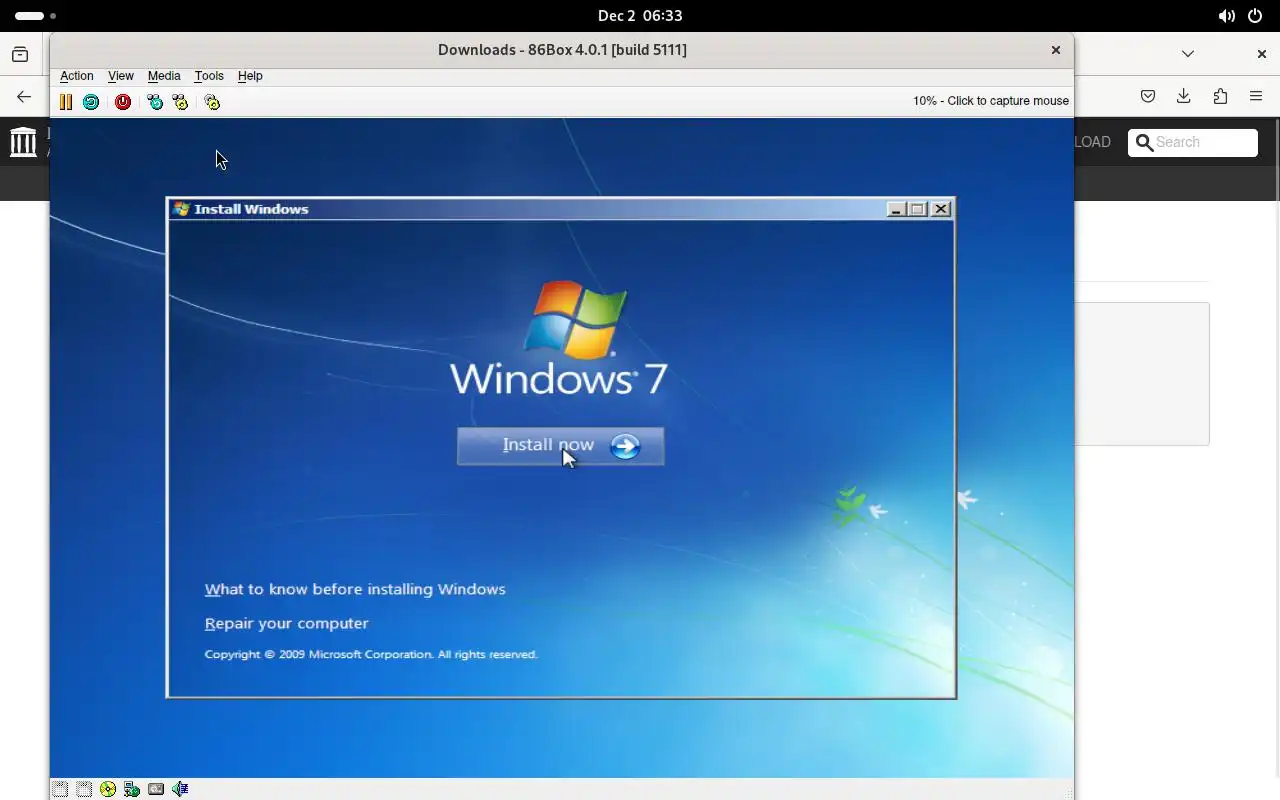Click the Install Windows title bar icon
The height and width of the screenshot is (800, 1280).
pyautogui.click(x=181, y=209)
